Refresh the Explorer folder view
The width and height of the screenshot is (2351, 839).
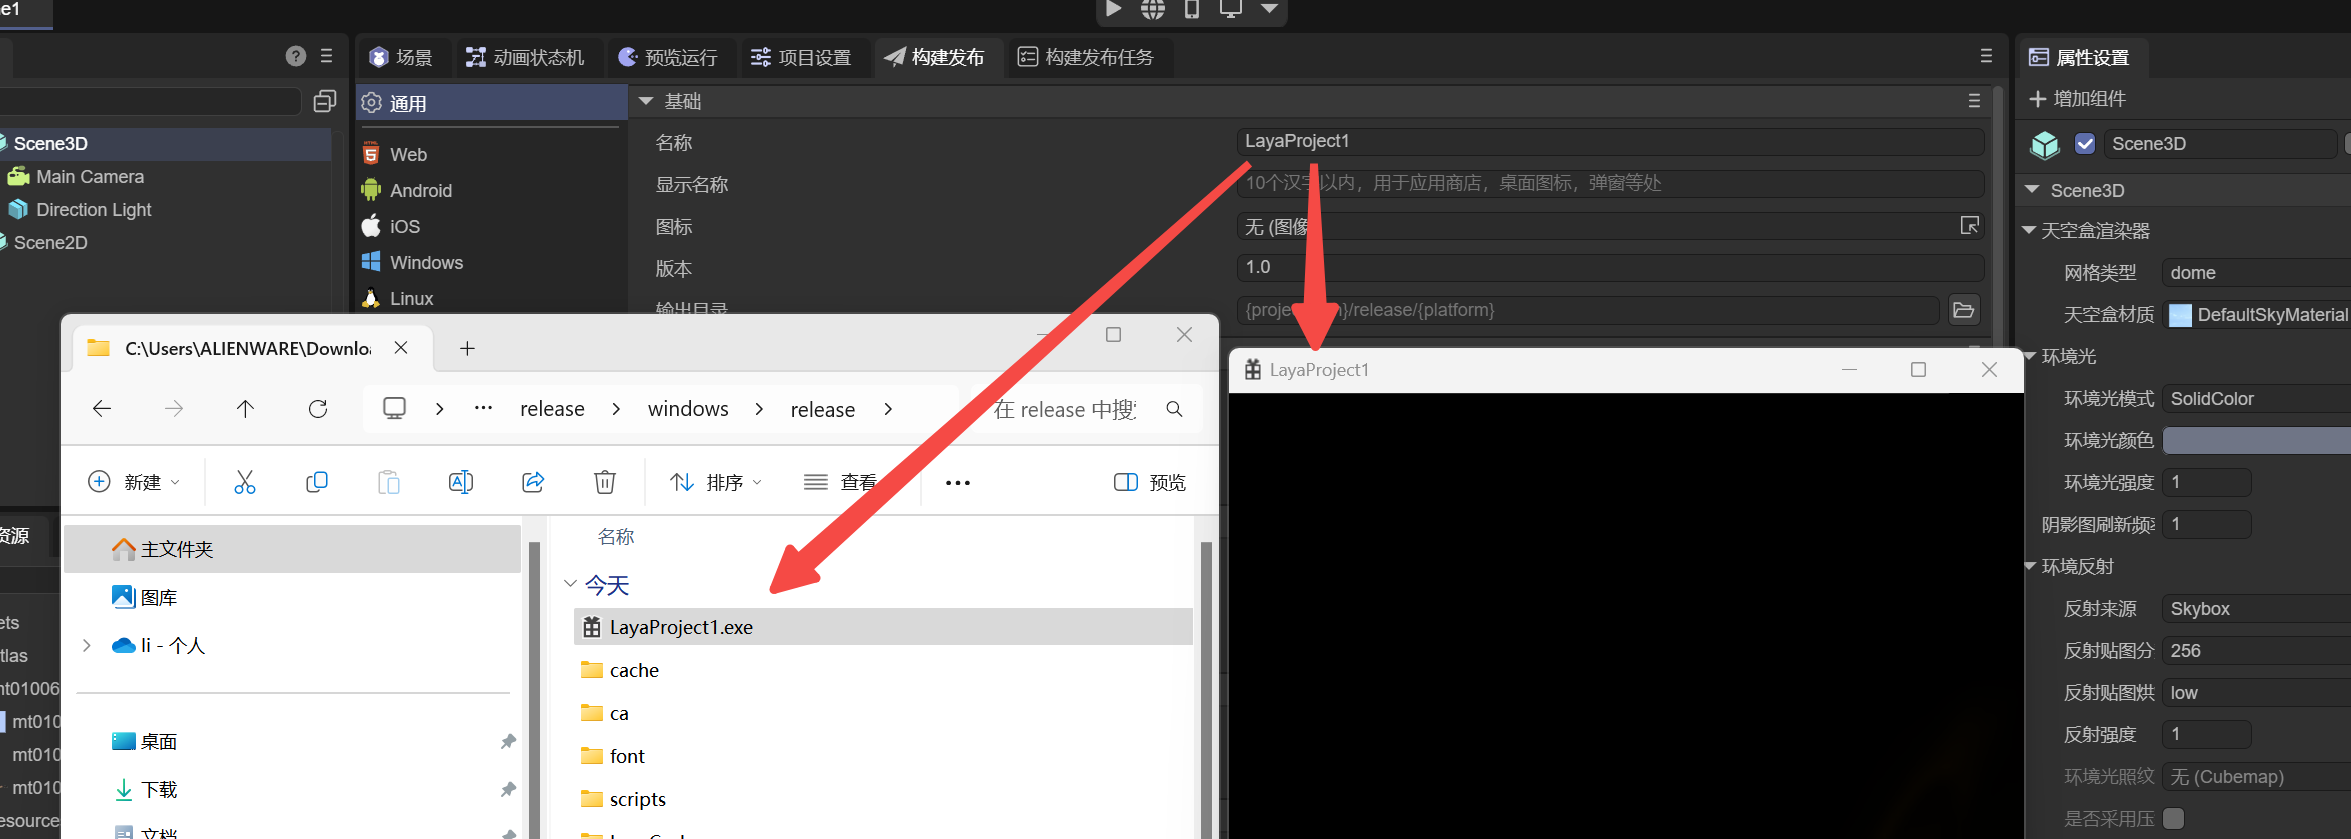pyautogui.click(x=318, y=408)
